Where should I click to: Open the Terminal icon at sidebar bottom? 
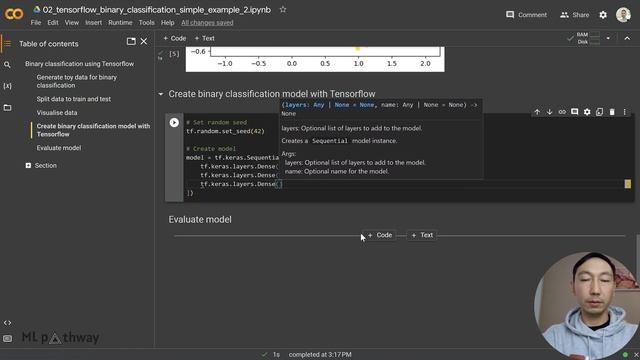point(7,338)
